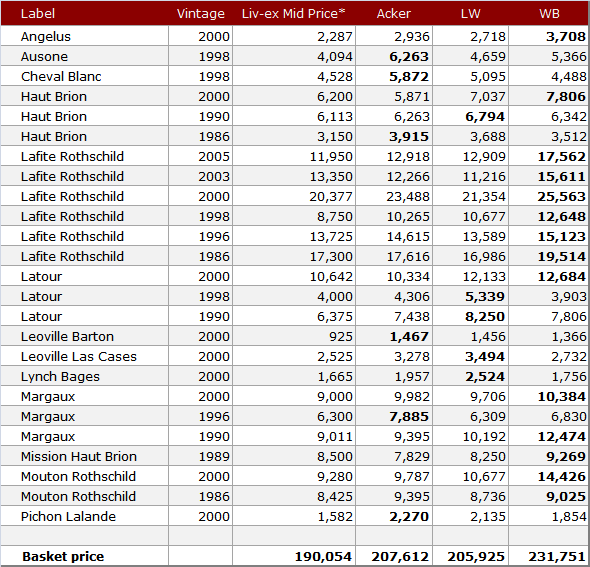Click the LW column header

point(470,14)
